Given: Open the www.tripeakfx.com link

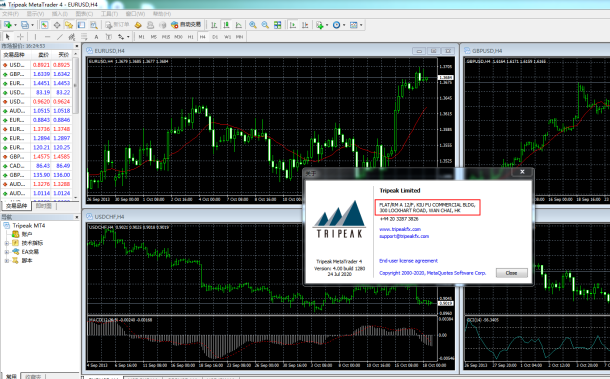Looking at the screenshot, I should point(400,229).
